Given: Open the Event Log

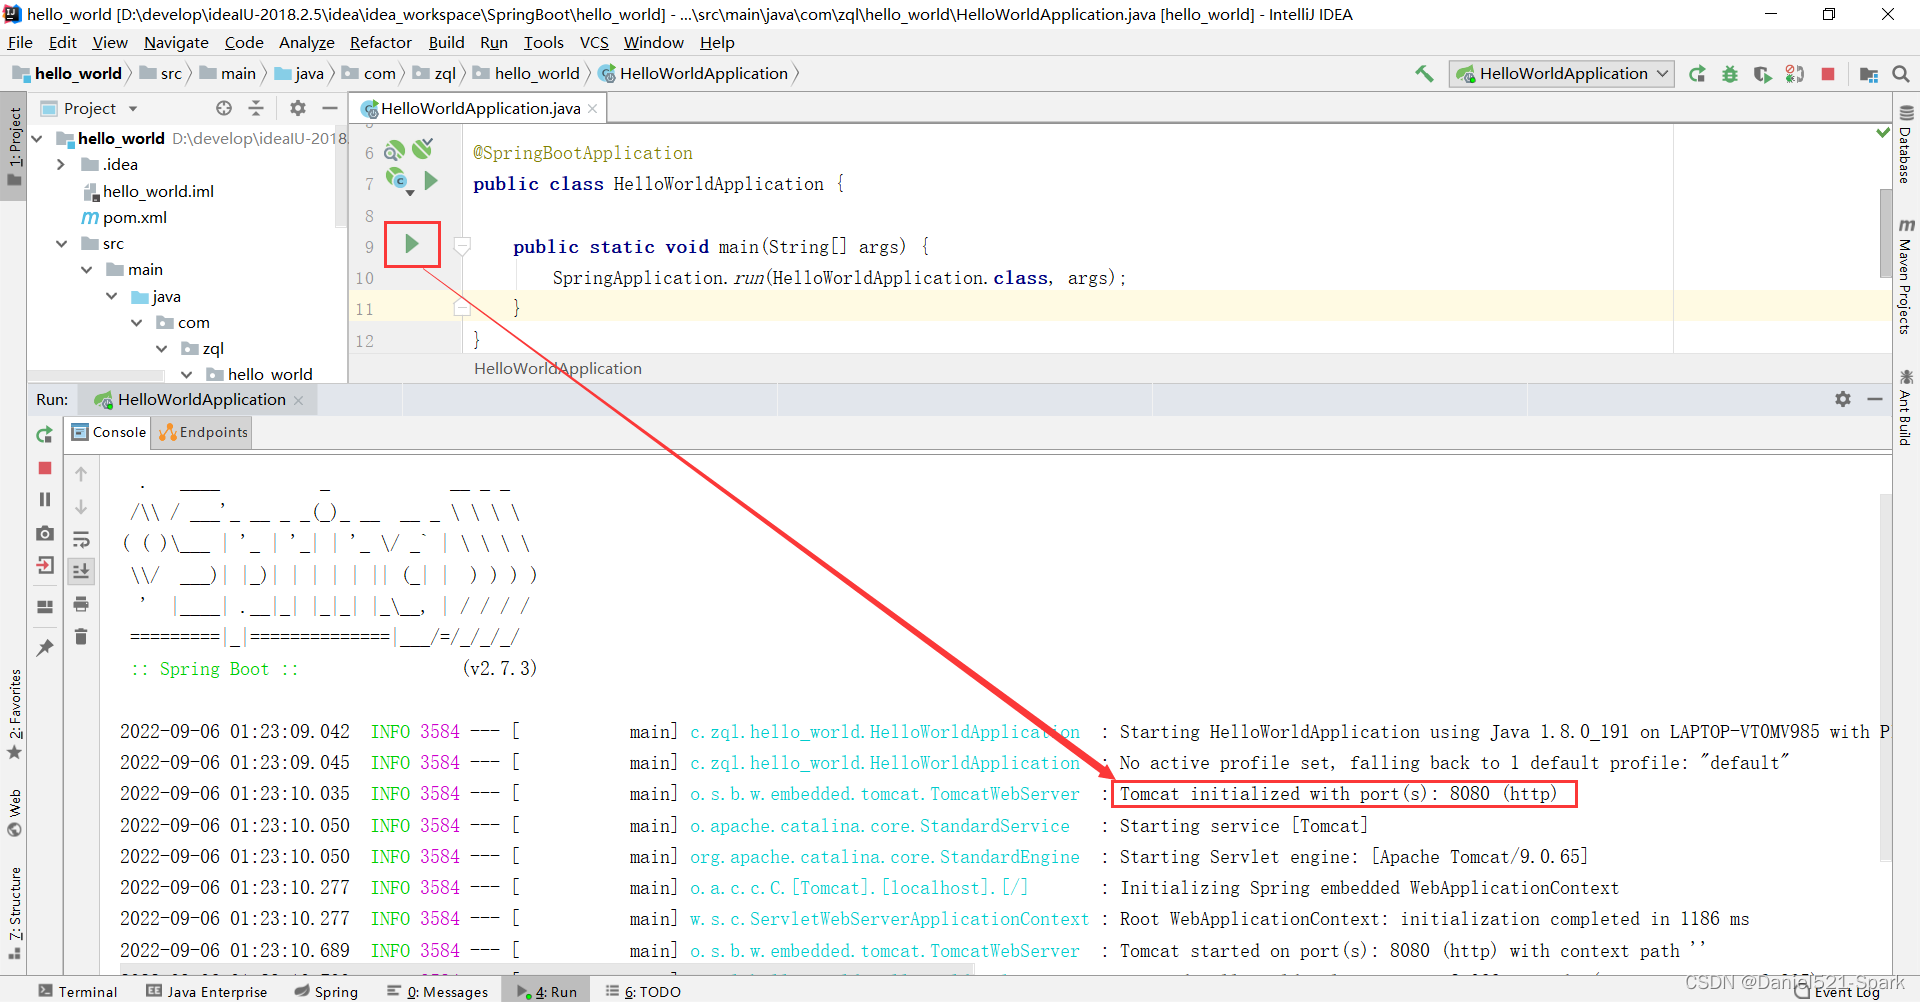Looking at the screenshot, I should tap(1836, 991).
